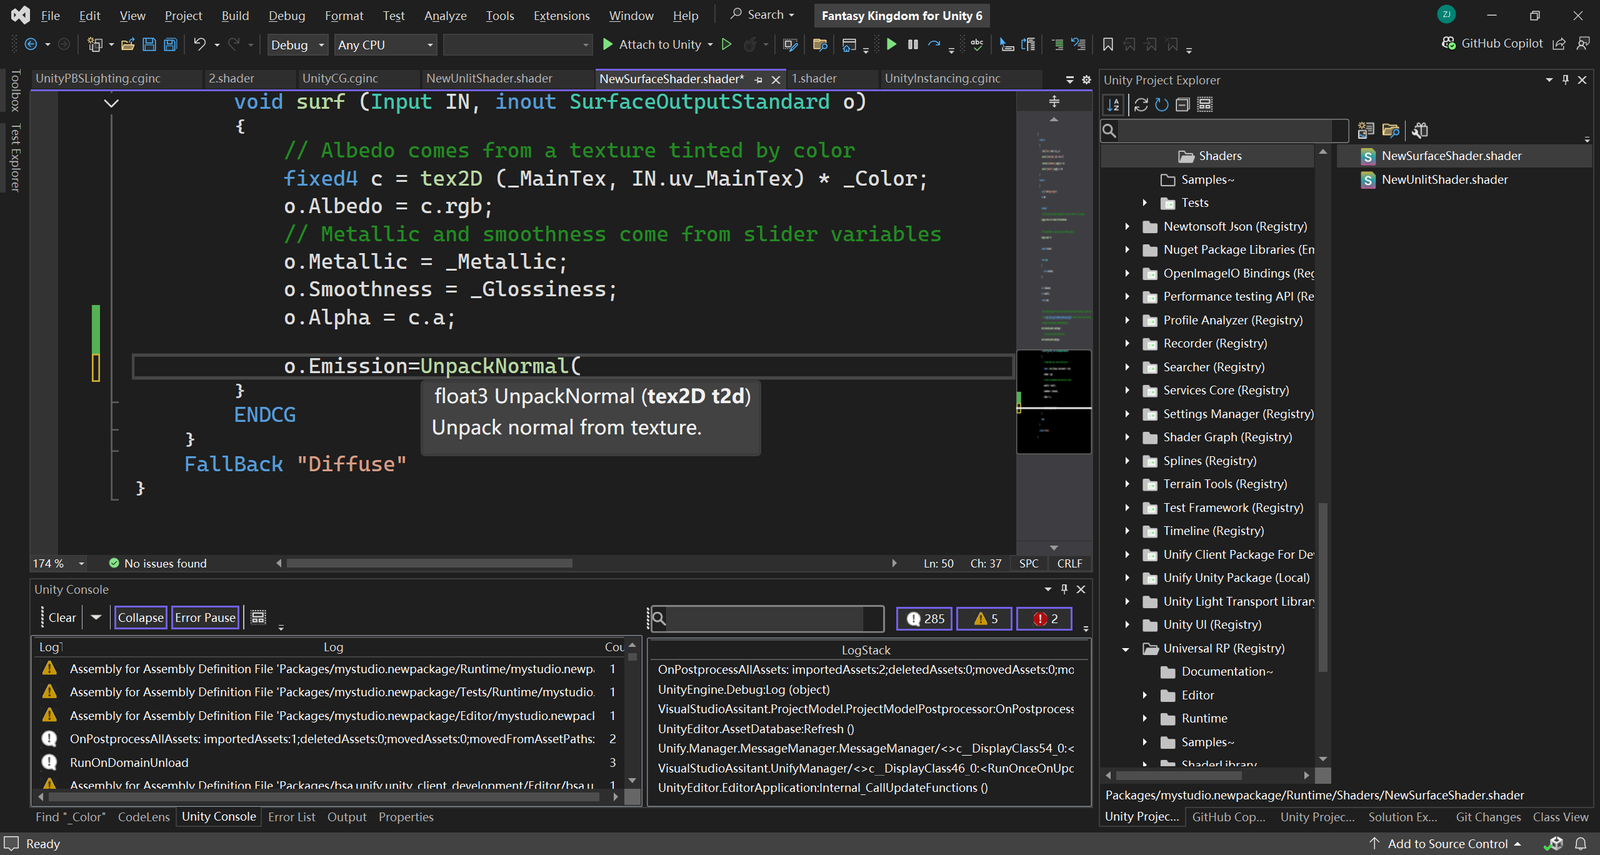Click the editor's horizontal scrollbar thumb
The image size is (1600, 855).
(429, 563)
